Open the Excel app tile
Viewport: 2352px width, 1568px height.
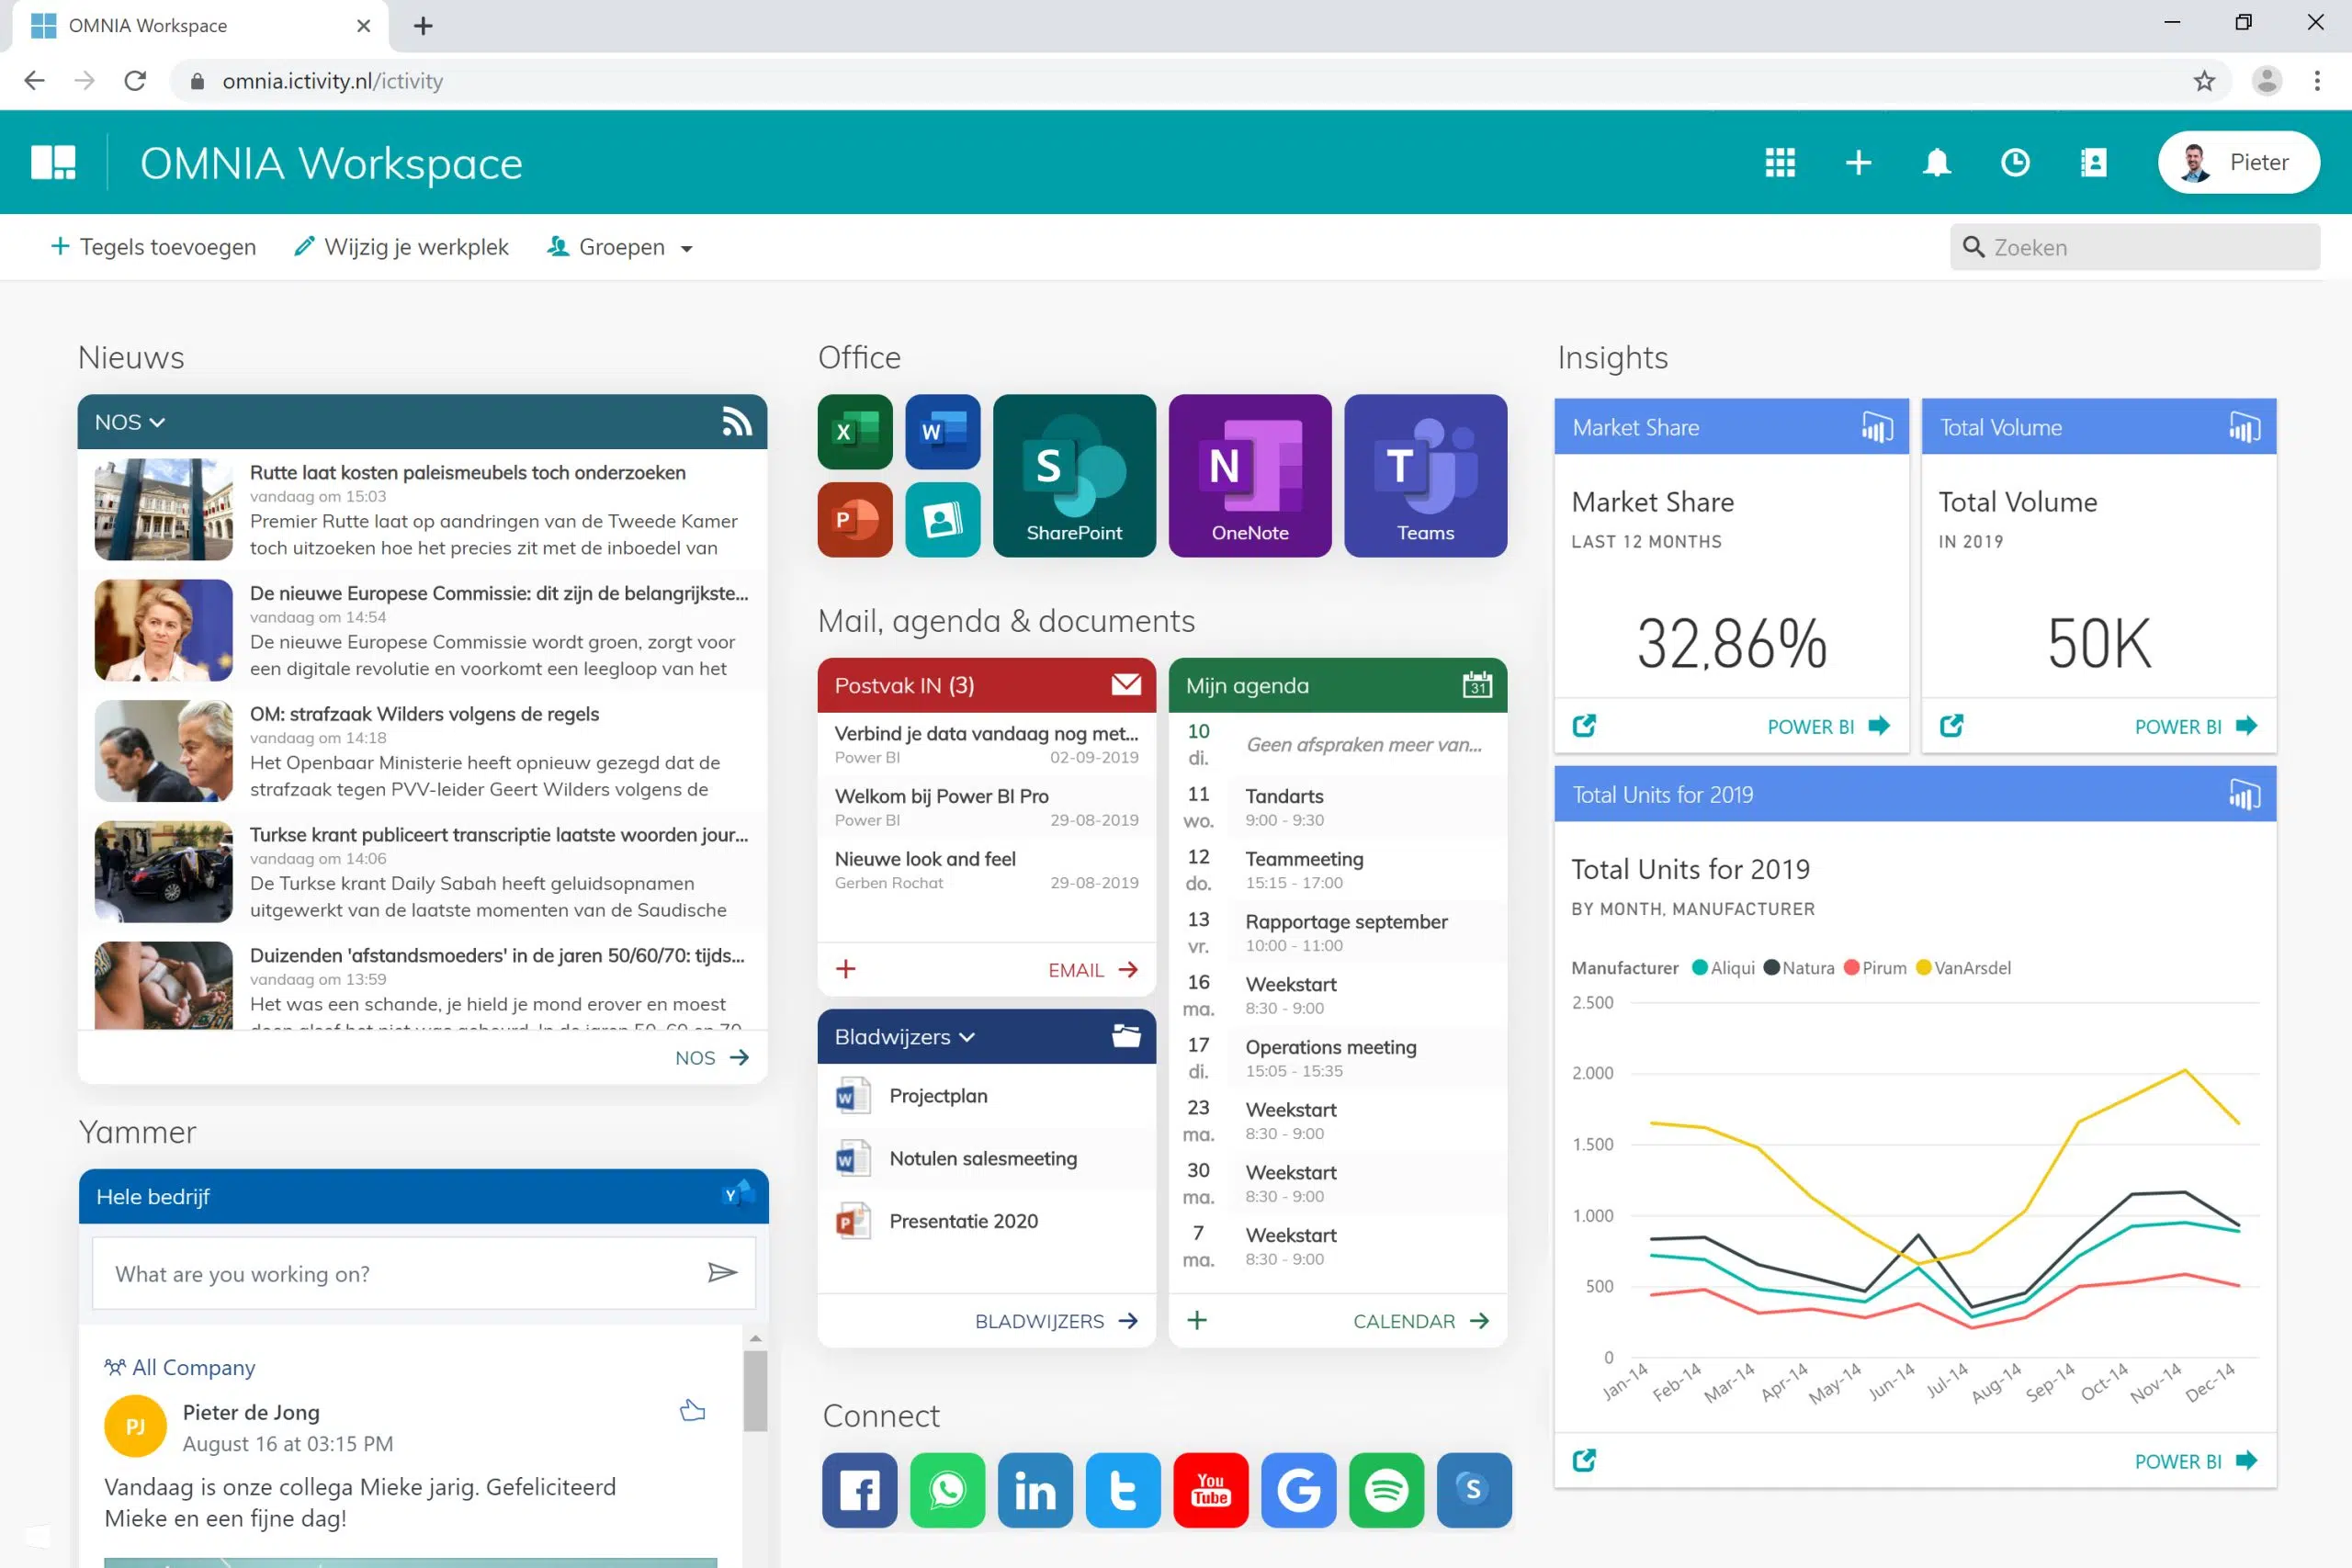pyautogui.click(x=854, y=432)
